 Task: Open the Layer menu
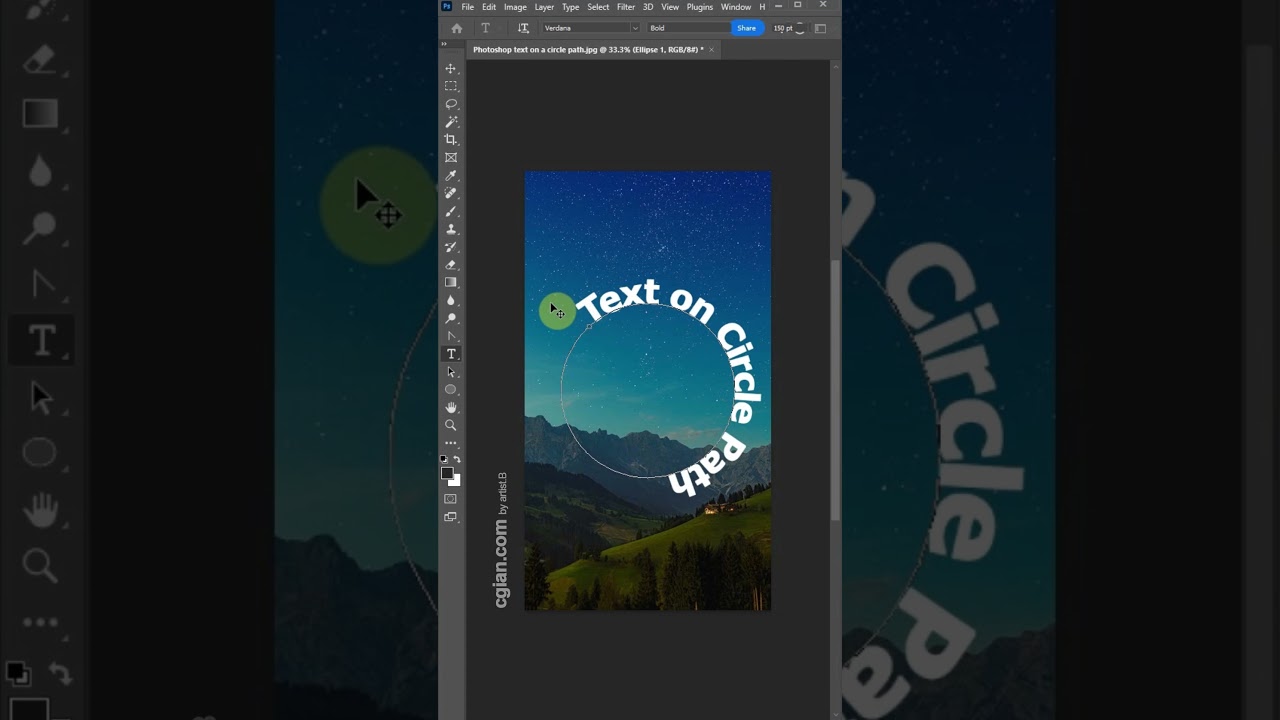click(544, 7)
